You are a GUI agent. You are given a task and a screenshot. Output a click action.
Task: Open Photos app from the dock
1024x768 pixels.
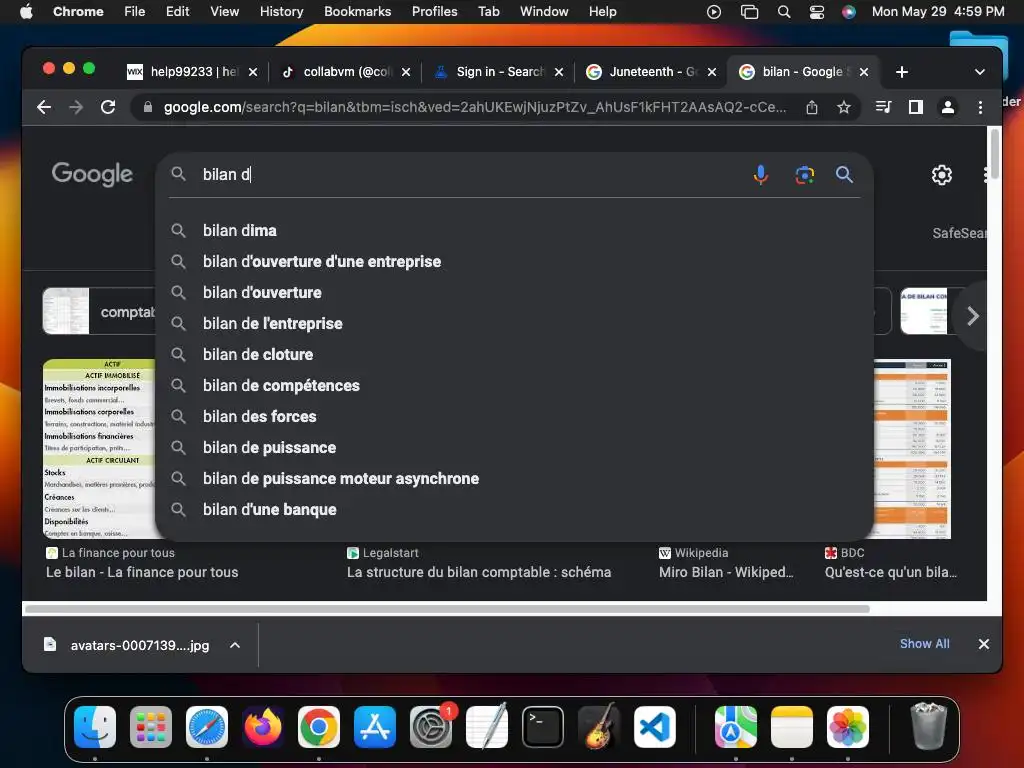click(848, 727)
